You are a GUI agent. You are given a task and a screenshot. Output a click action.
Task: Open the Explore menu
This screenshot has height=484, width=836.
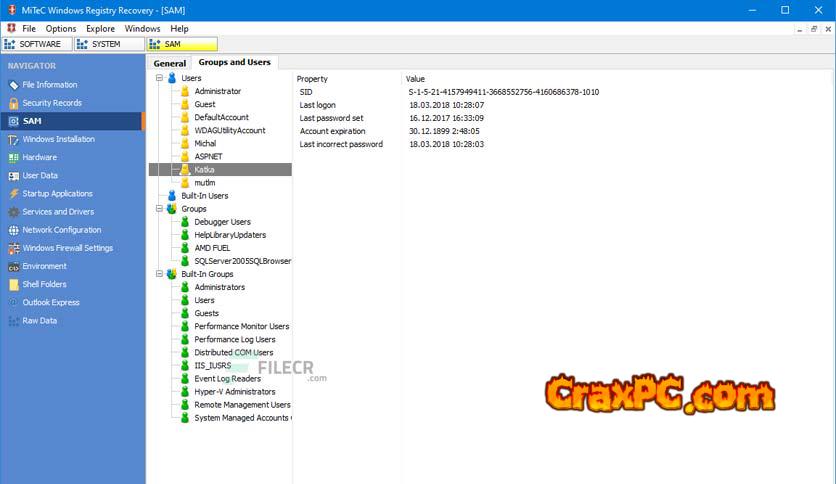click(x=100, y=29)
